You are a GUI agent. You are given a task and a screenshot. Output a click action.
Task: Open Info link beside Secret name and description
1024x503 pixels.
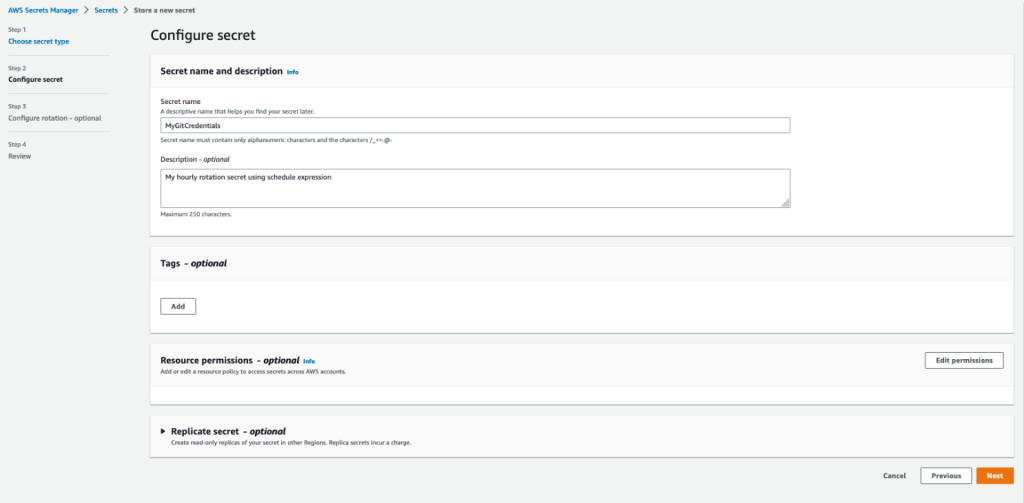click(293, 72)
